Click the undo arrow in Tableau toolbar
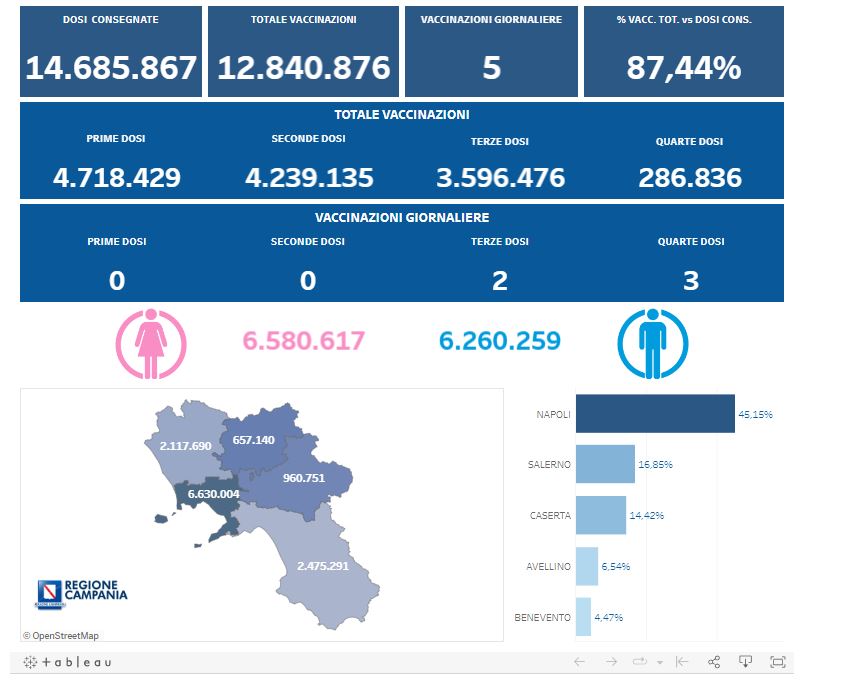Image resolution: width=846 pixels, height=691 pixels. point(580,662)
